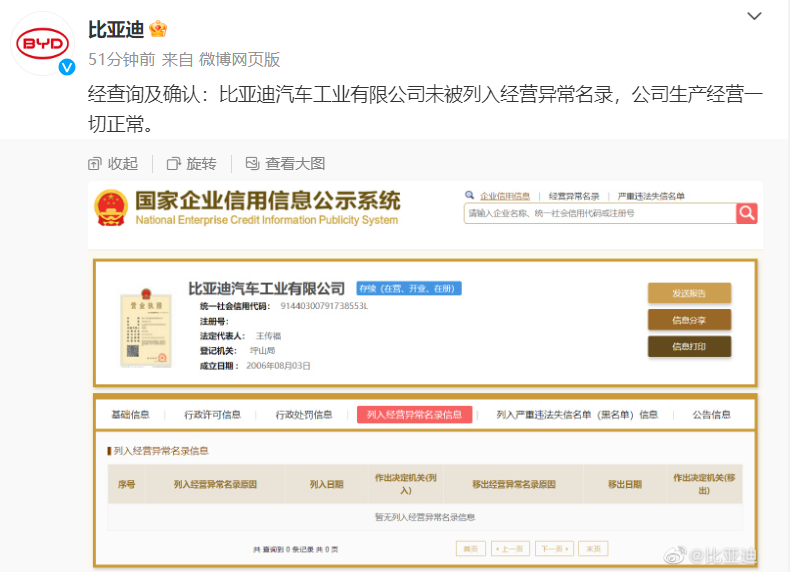Open the business license thumbnail

146,327
